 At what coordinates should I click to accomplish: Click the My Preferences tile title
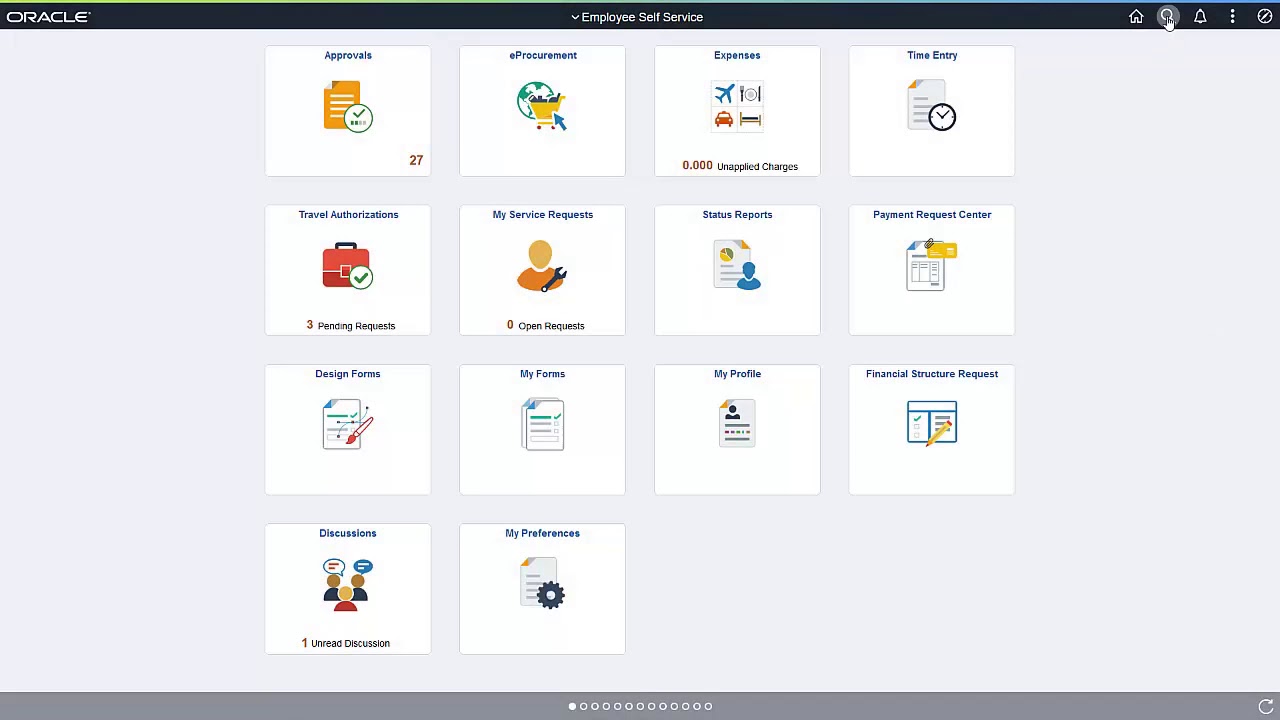542,533
